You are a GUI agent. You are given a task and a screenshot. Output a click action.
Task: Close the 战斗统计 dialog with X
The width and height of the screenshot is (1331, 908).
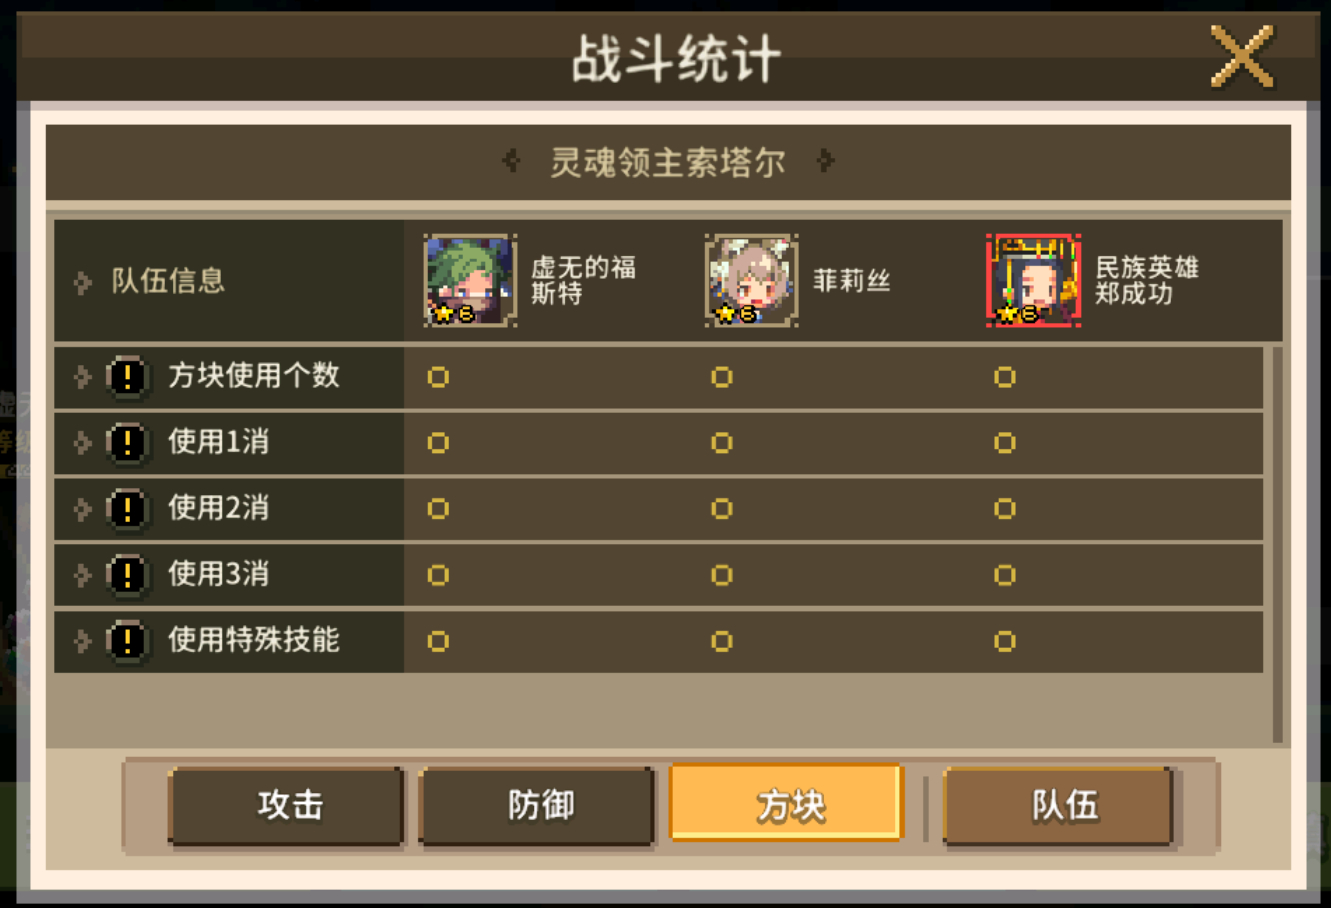pyautogui.click(x=1242, y=57)
